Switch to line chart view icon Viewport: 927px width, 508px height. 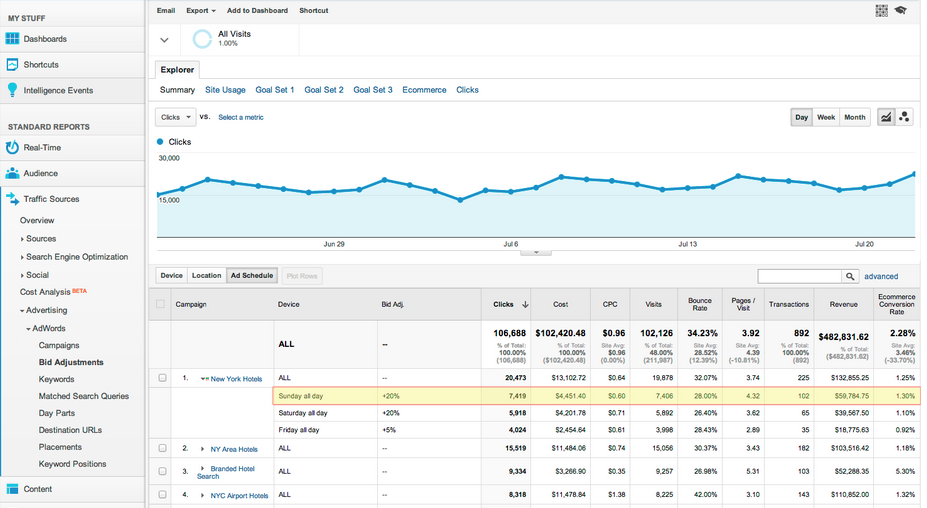pyautogui.click(x=885, y=117)
